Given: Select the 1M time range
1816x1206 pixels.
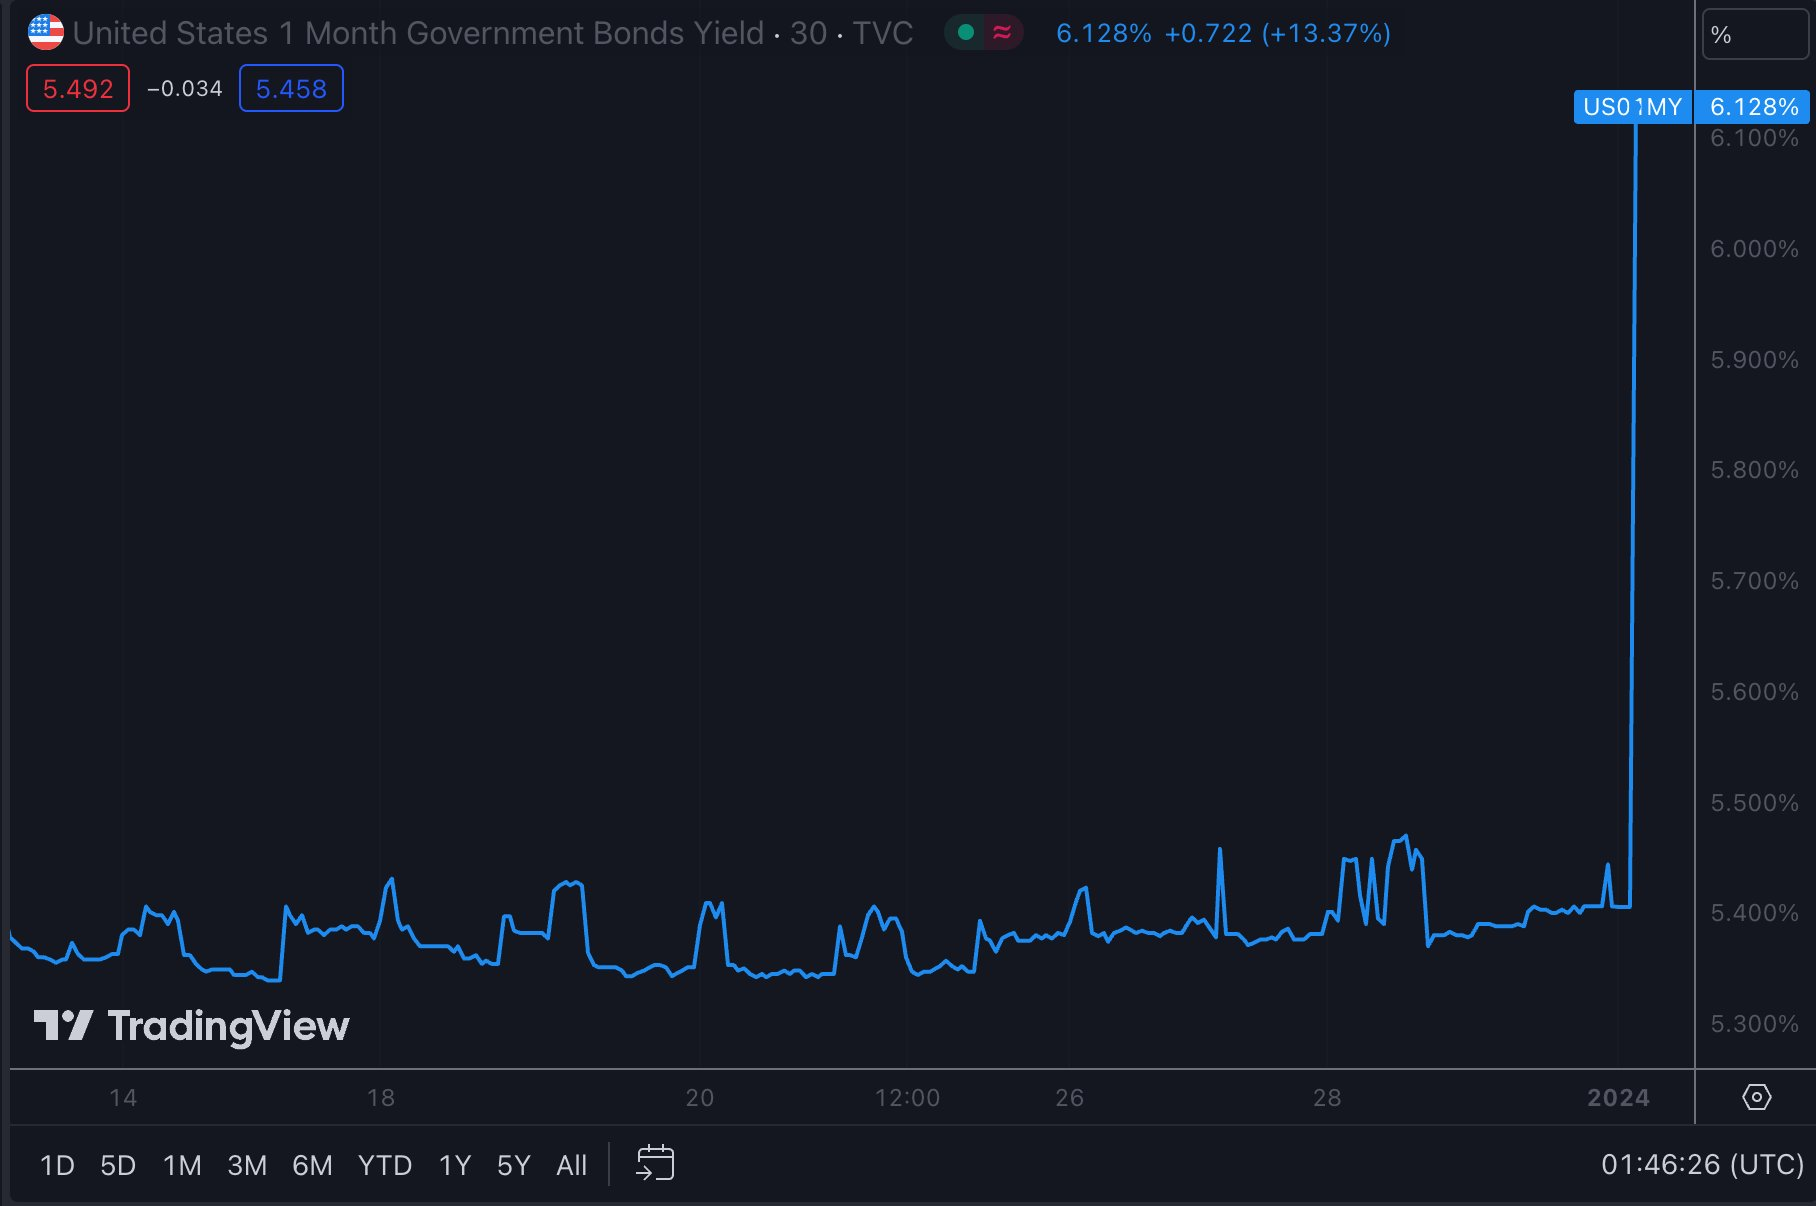Looking at the screenshot, I should click(182, 1165).
